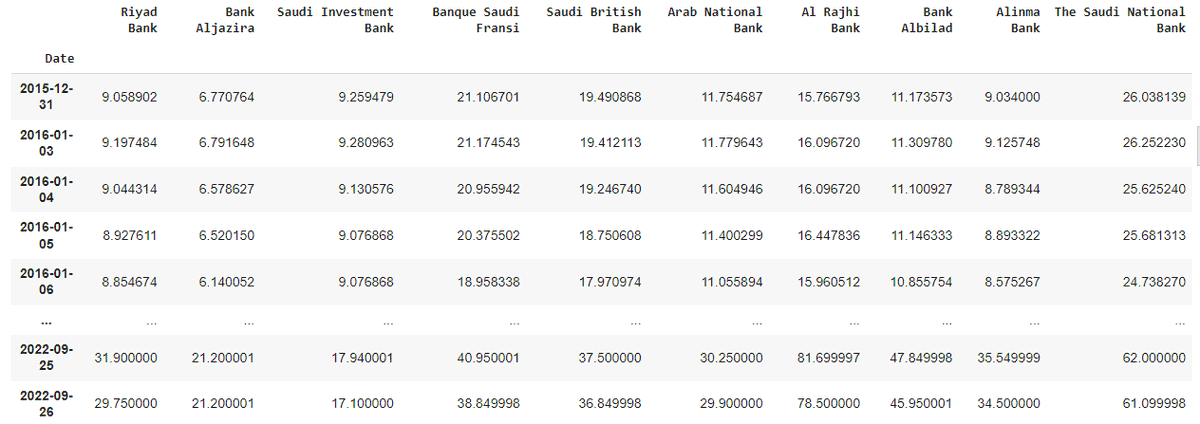Viewport: 1200px width, 424px height.
Task: Click The Saudi National Bank column header
Action: [x=1120, y=20]
